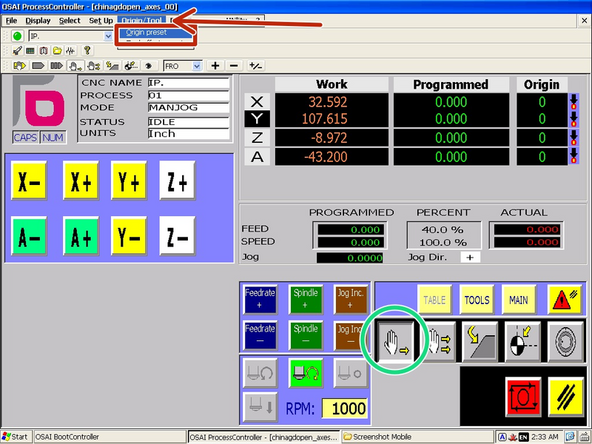This screenshot has width=592, height=444.
Task: Click the toolbar plus override button
Action: click(x=215, y=66)
